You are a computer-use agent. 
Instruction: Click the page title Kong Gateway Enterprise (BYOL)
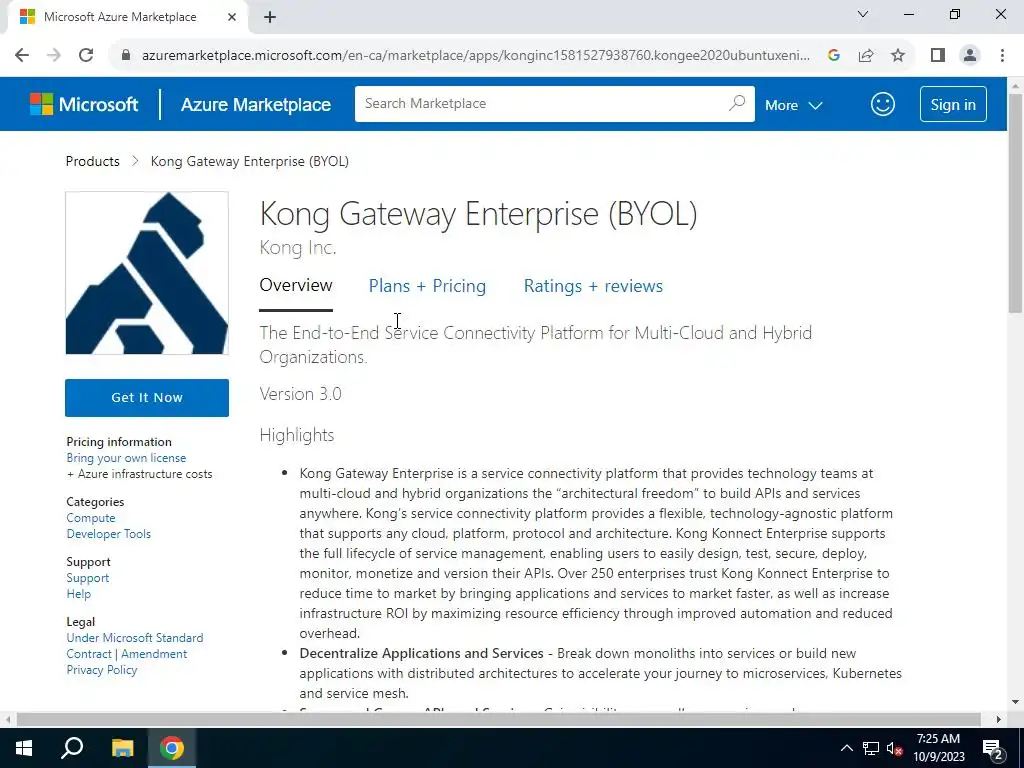478,214
